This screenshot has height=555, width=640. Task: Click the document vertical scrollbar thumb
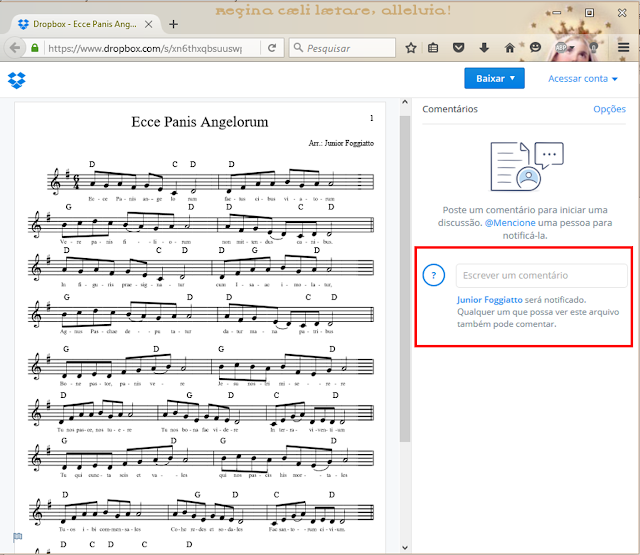(404, 279)
